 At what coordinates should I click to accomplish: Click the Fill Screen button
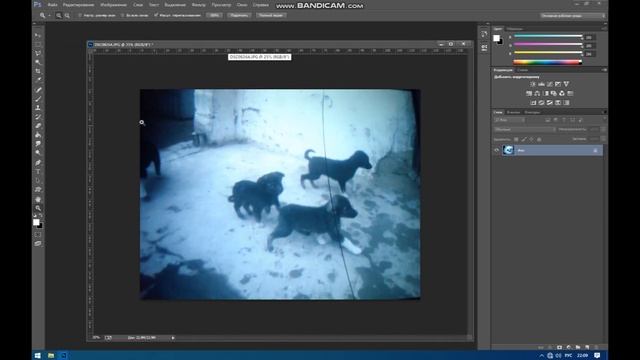click(x=271, y=16)
